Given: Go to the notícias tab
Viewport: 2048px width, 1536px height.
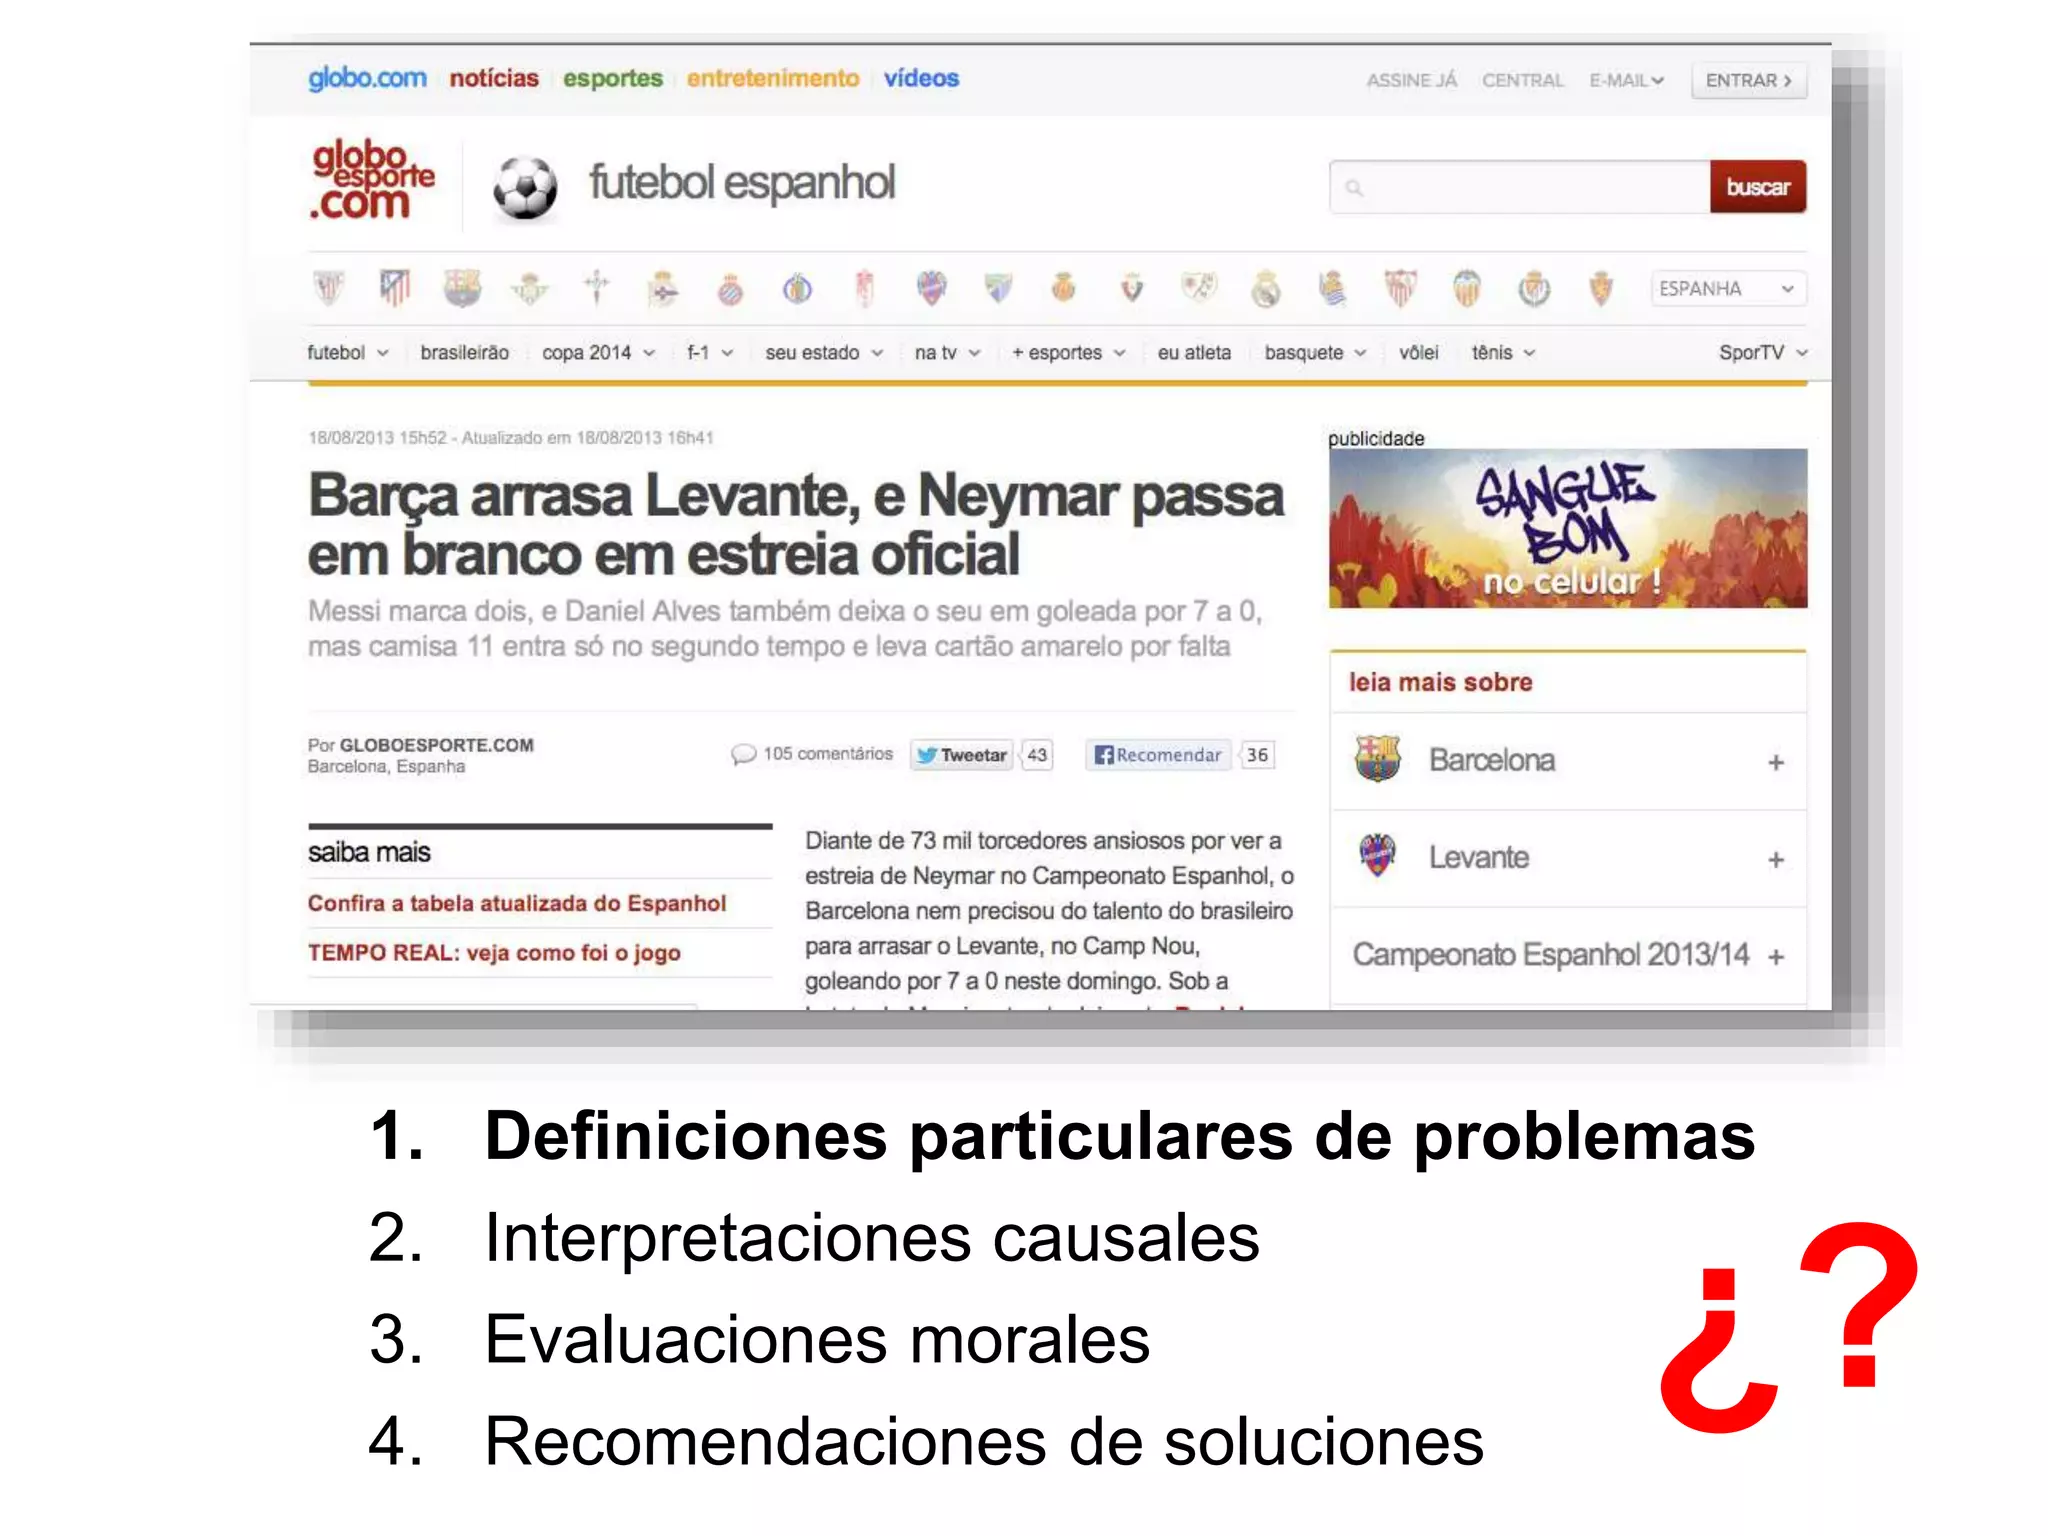Looking at the screenshot, I should pos(494,78).
